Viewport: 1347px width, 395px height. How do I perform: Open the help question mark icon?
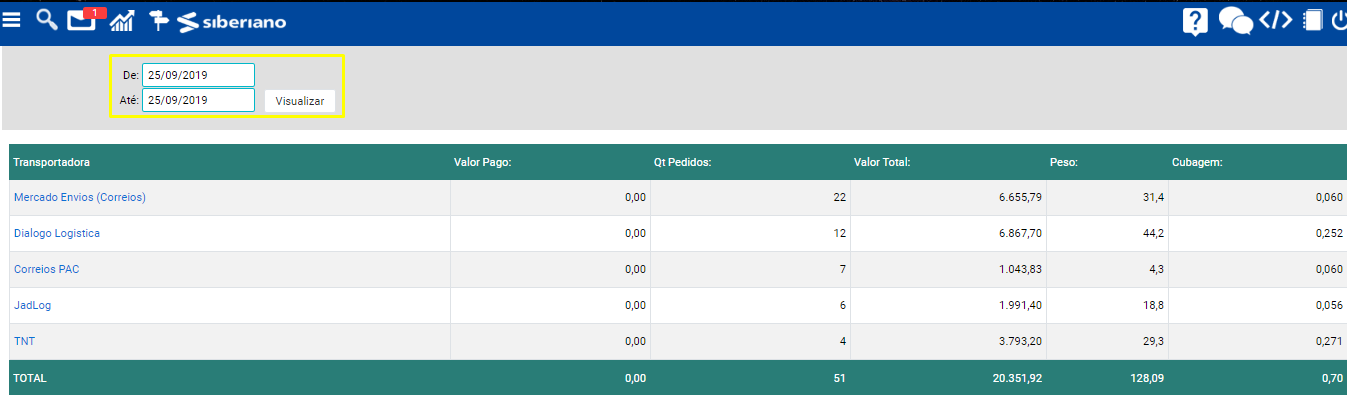point(1195,21)
